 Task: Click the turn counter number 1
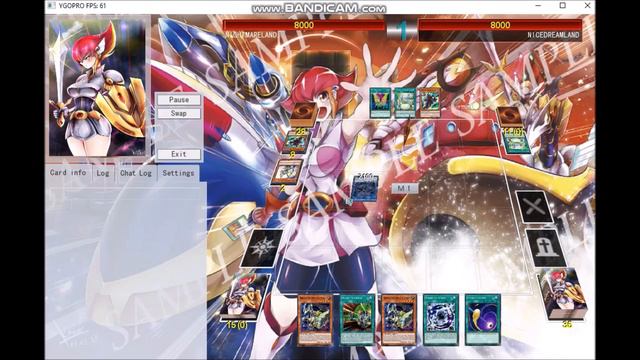[402, 30]
